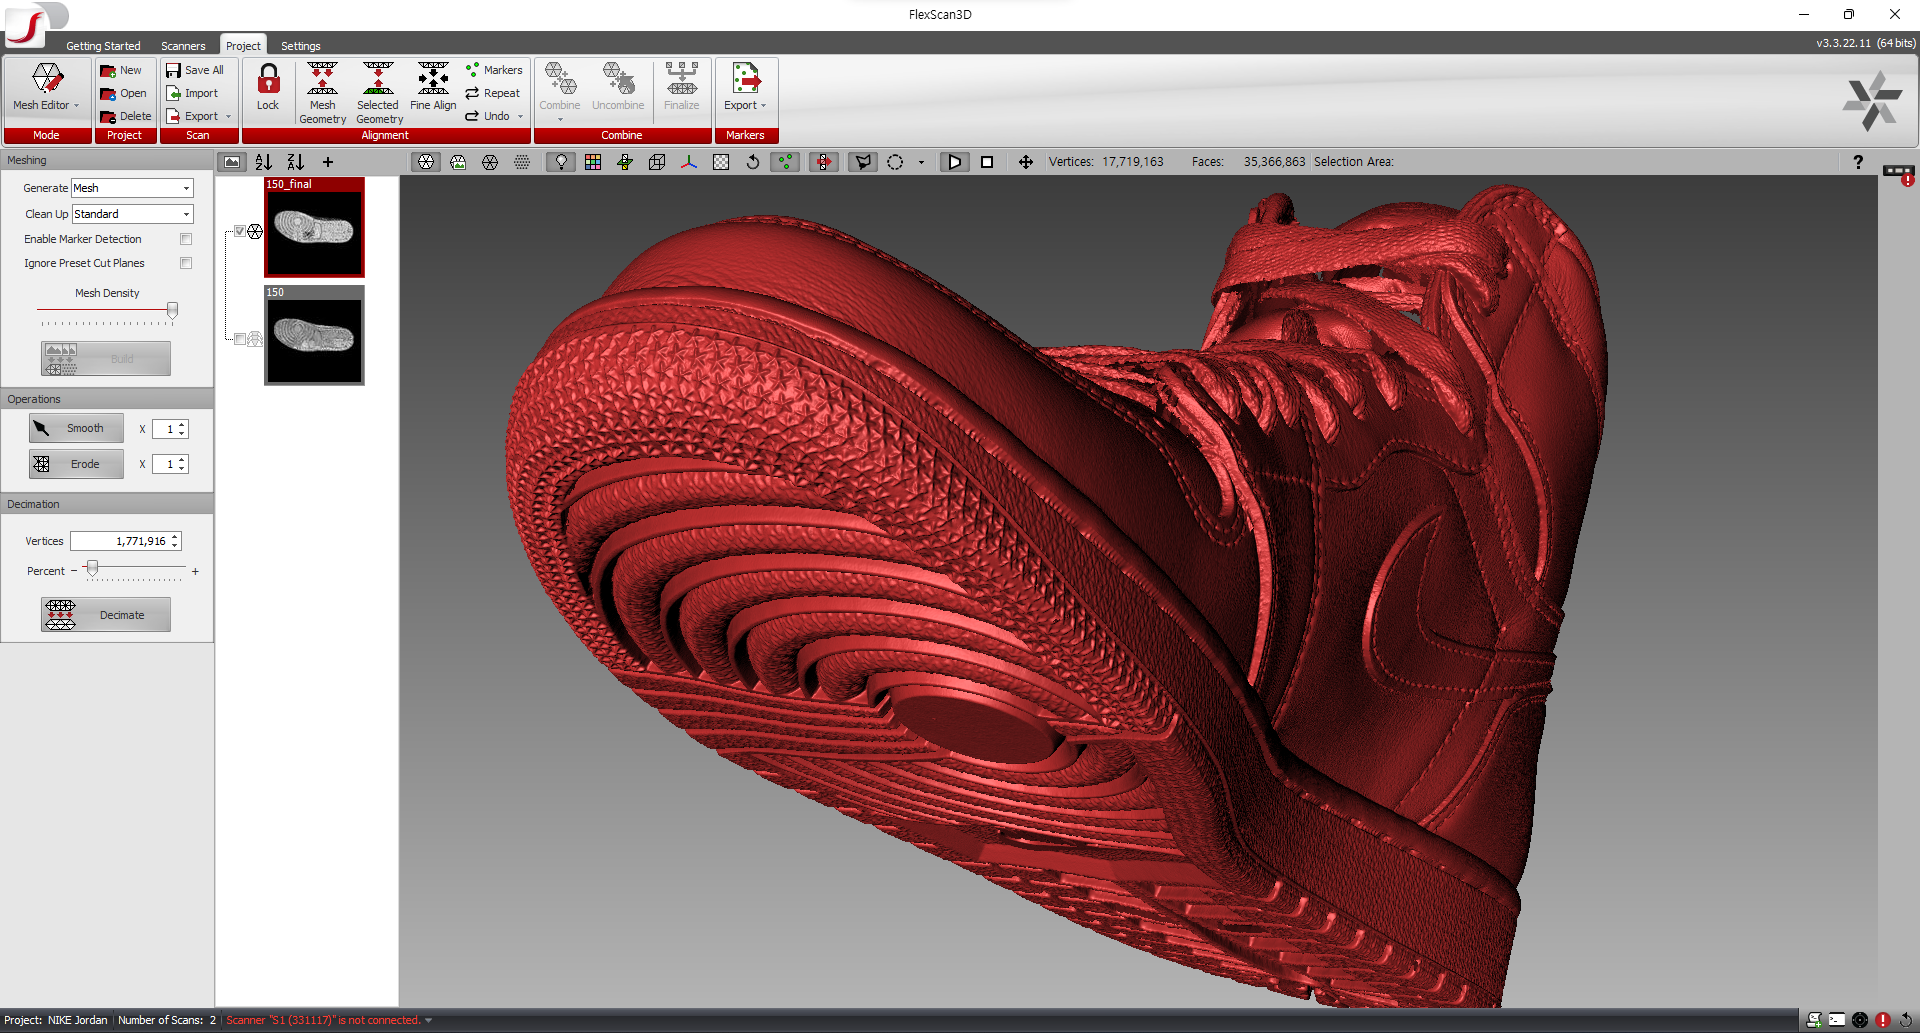The image size is (1920, 1033).
Task: Click the play turntable button
Action: (955, 162)
